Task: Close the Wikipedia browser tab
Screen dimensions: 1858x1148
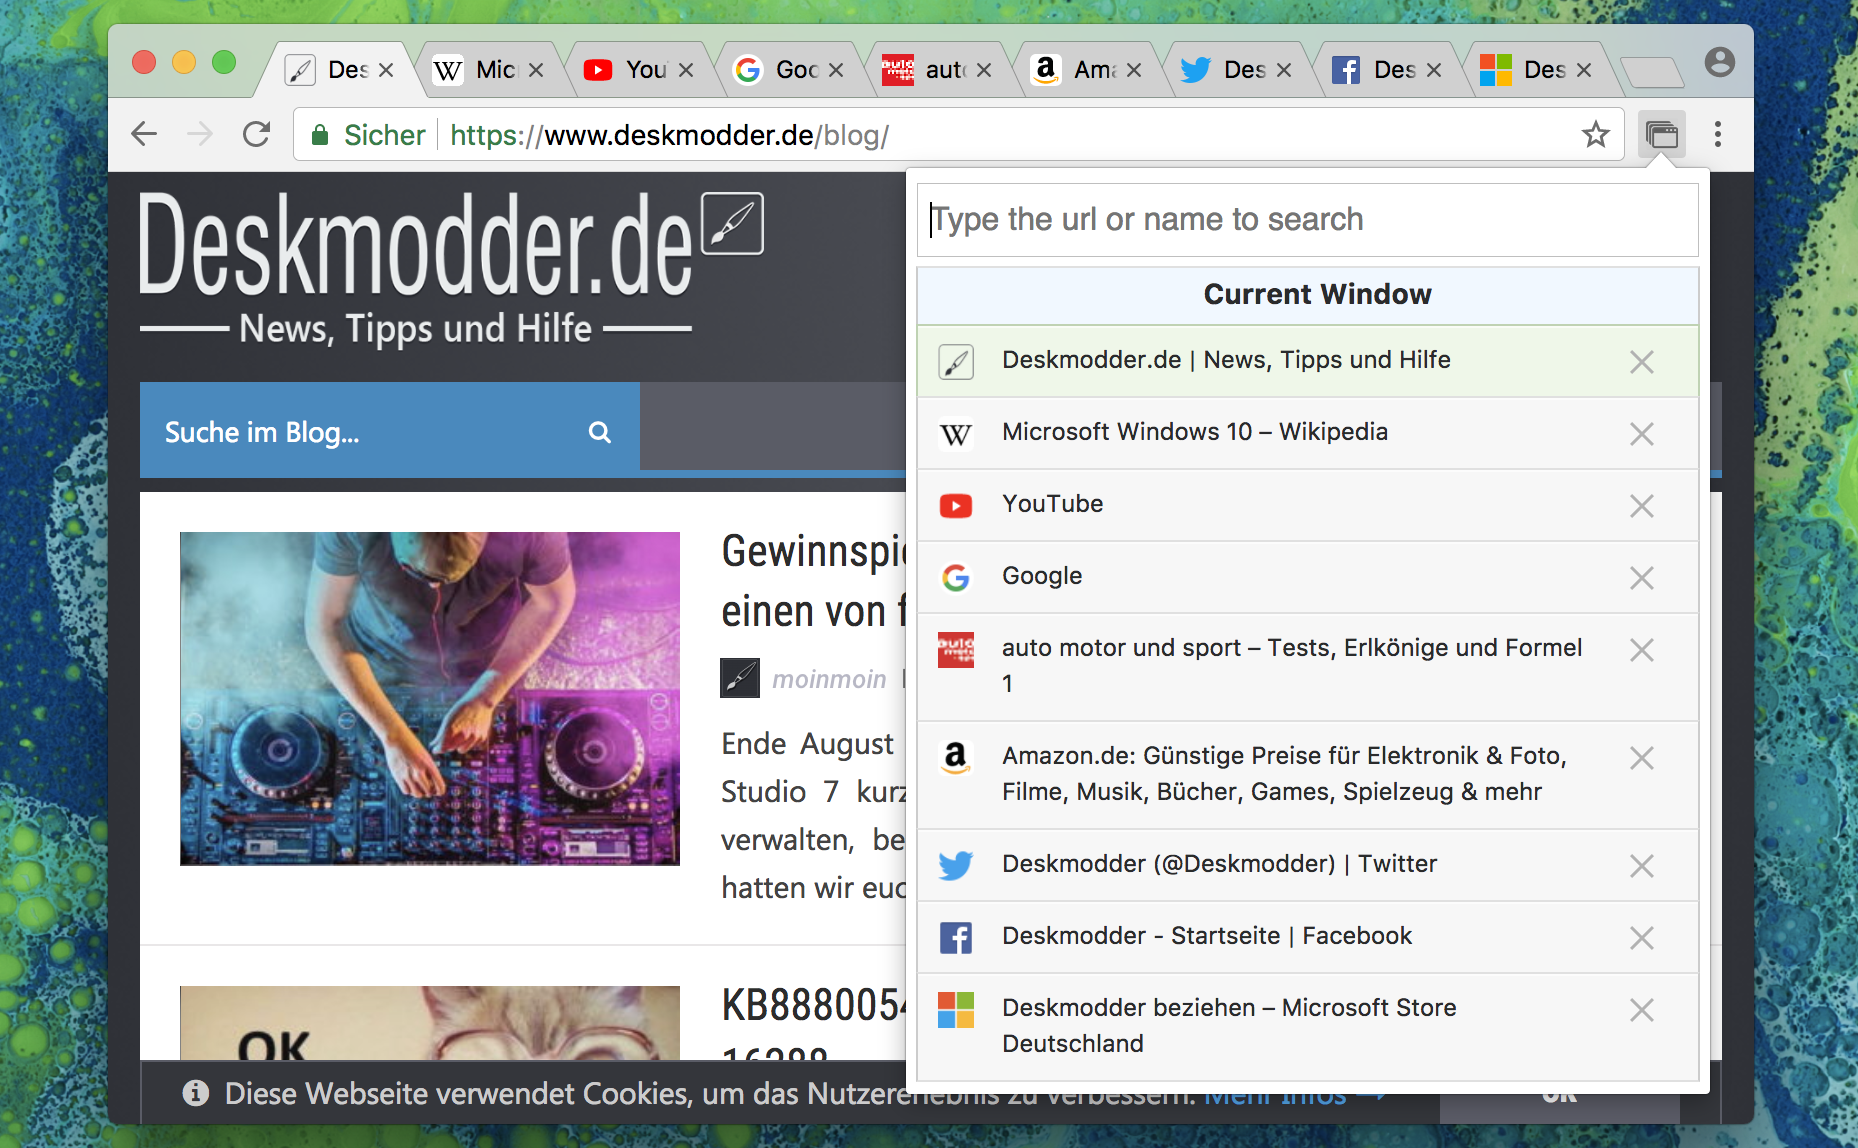Action: [x=536, y=70]
